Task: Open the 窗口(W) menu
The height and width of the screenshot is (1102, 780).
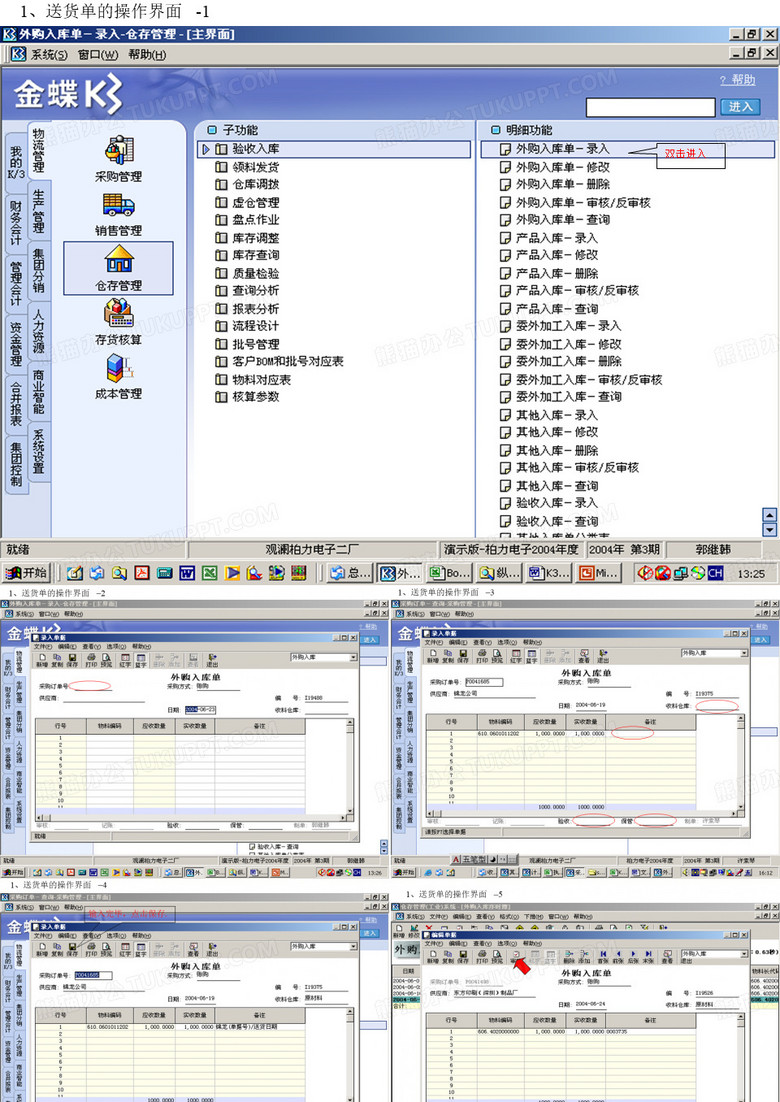Action: pos(98,54)
